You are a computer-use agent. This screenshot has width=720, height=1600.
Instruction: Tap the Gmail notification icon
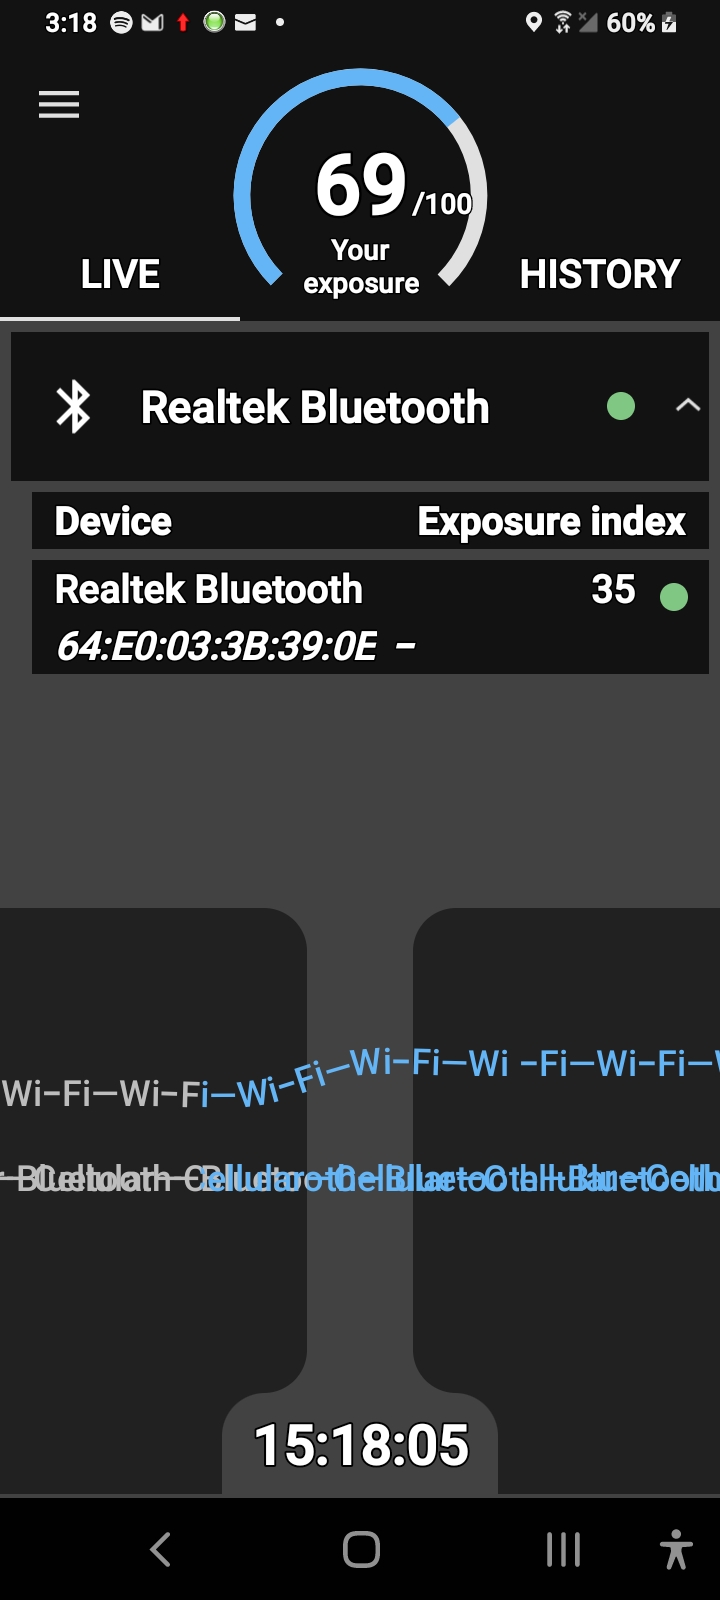[152, 22]
